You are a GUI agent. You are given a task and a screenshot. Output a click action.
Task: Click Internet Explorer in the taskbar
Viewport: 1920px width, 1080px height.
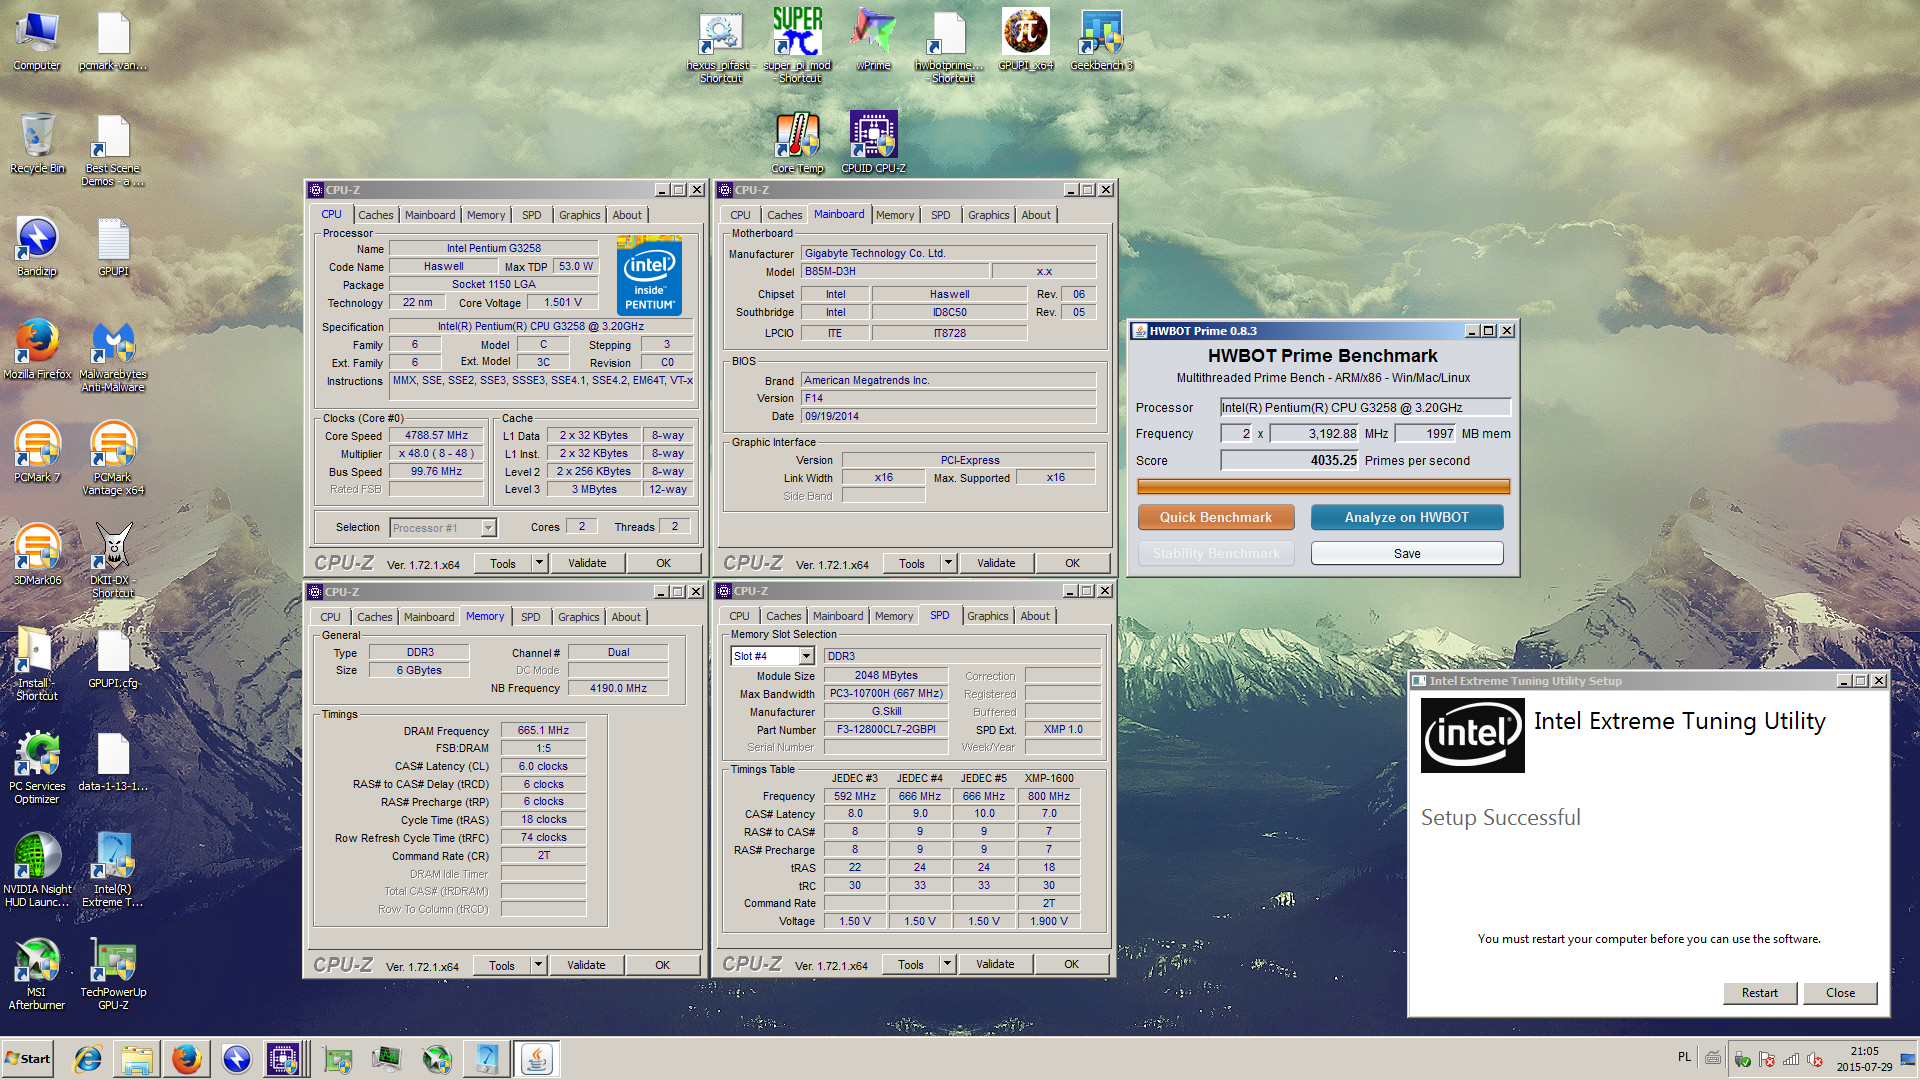[x=88, y=1058]
